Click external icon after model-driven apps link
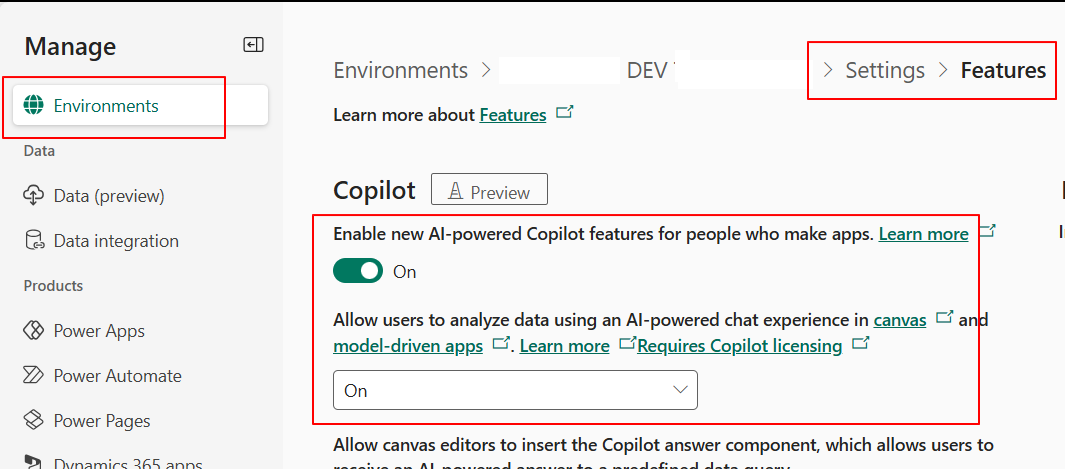 point(501,343)
